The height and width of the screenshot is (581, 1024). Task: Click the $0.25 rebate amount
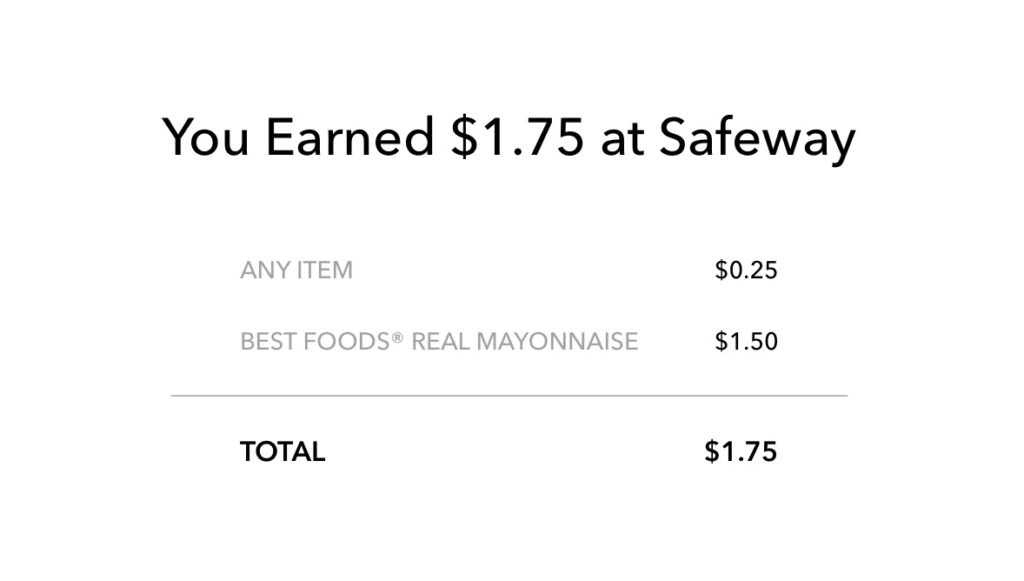(x=746, y=270)
